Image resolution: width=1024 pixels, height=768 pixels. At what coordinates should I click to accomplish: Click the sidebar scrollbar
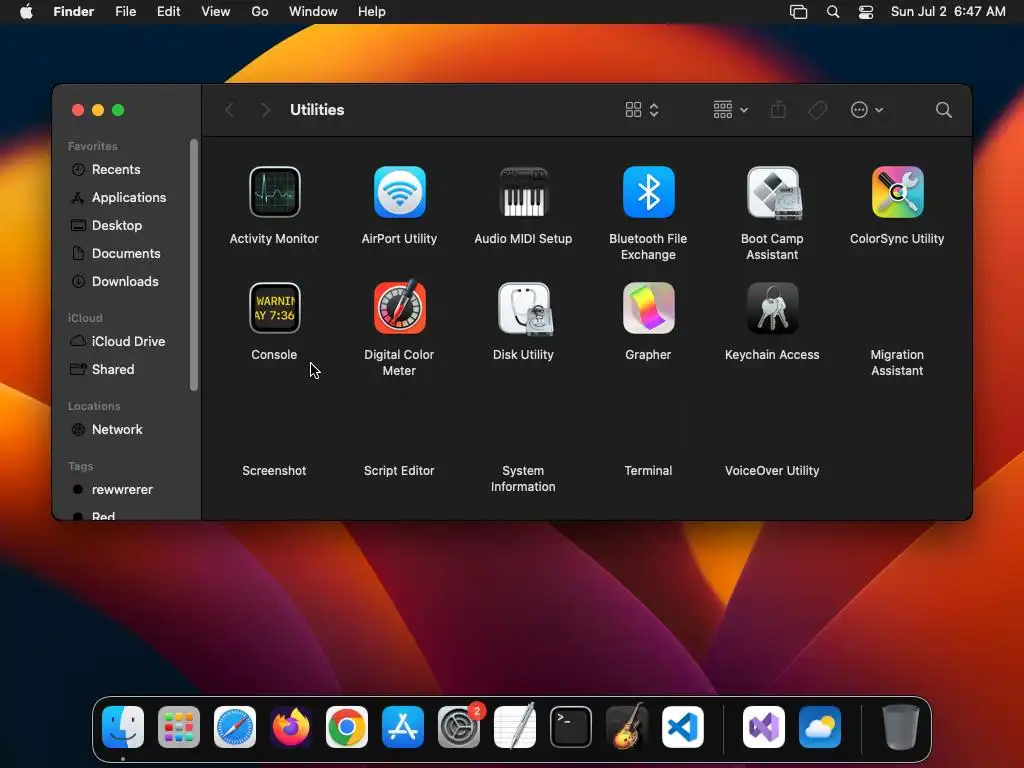(x=194, y=264)
